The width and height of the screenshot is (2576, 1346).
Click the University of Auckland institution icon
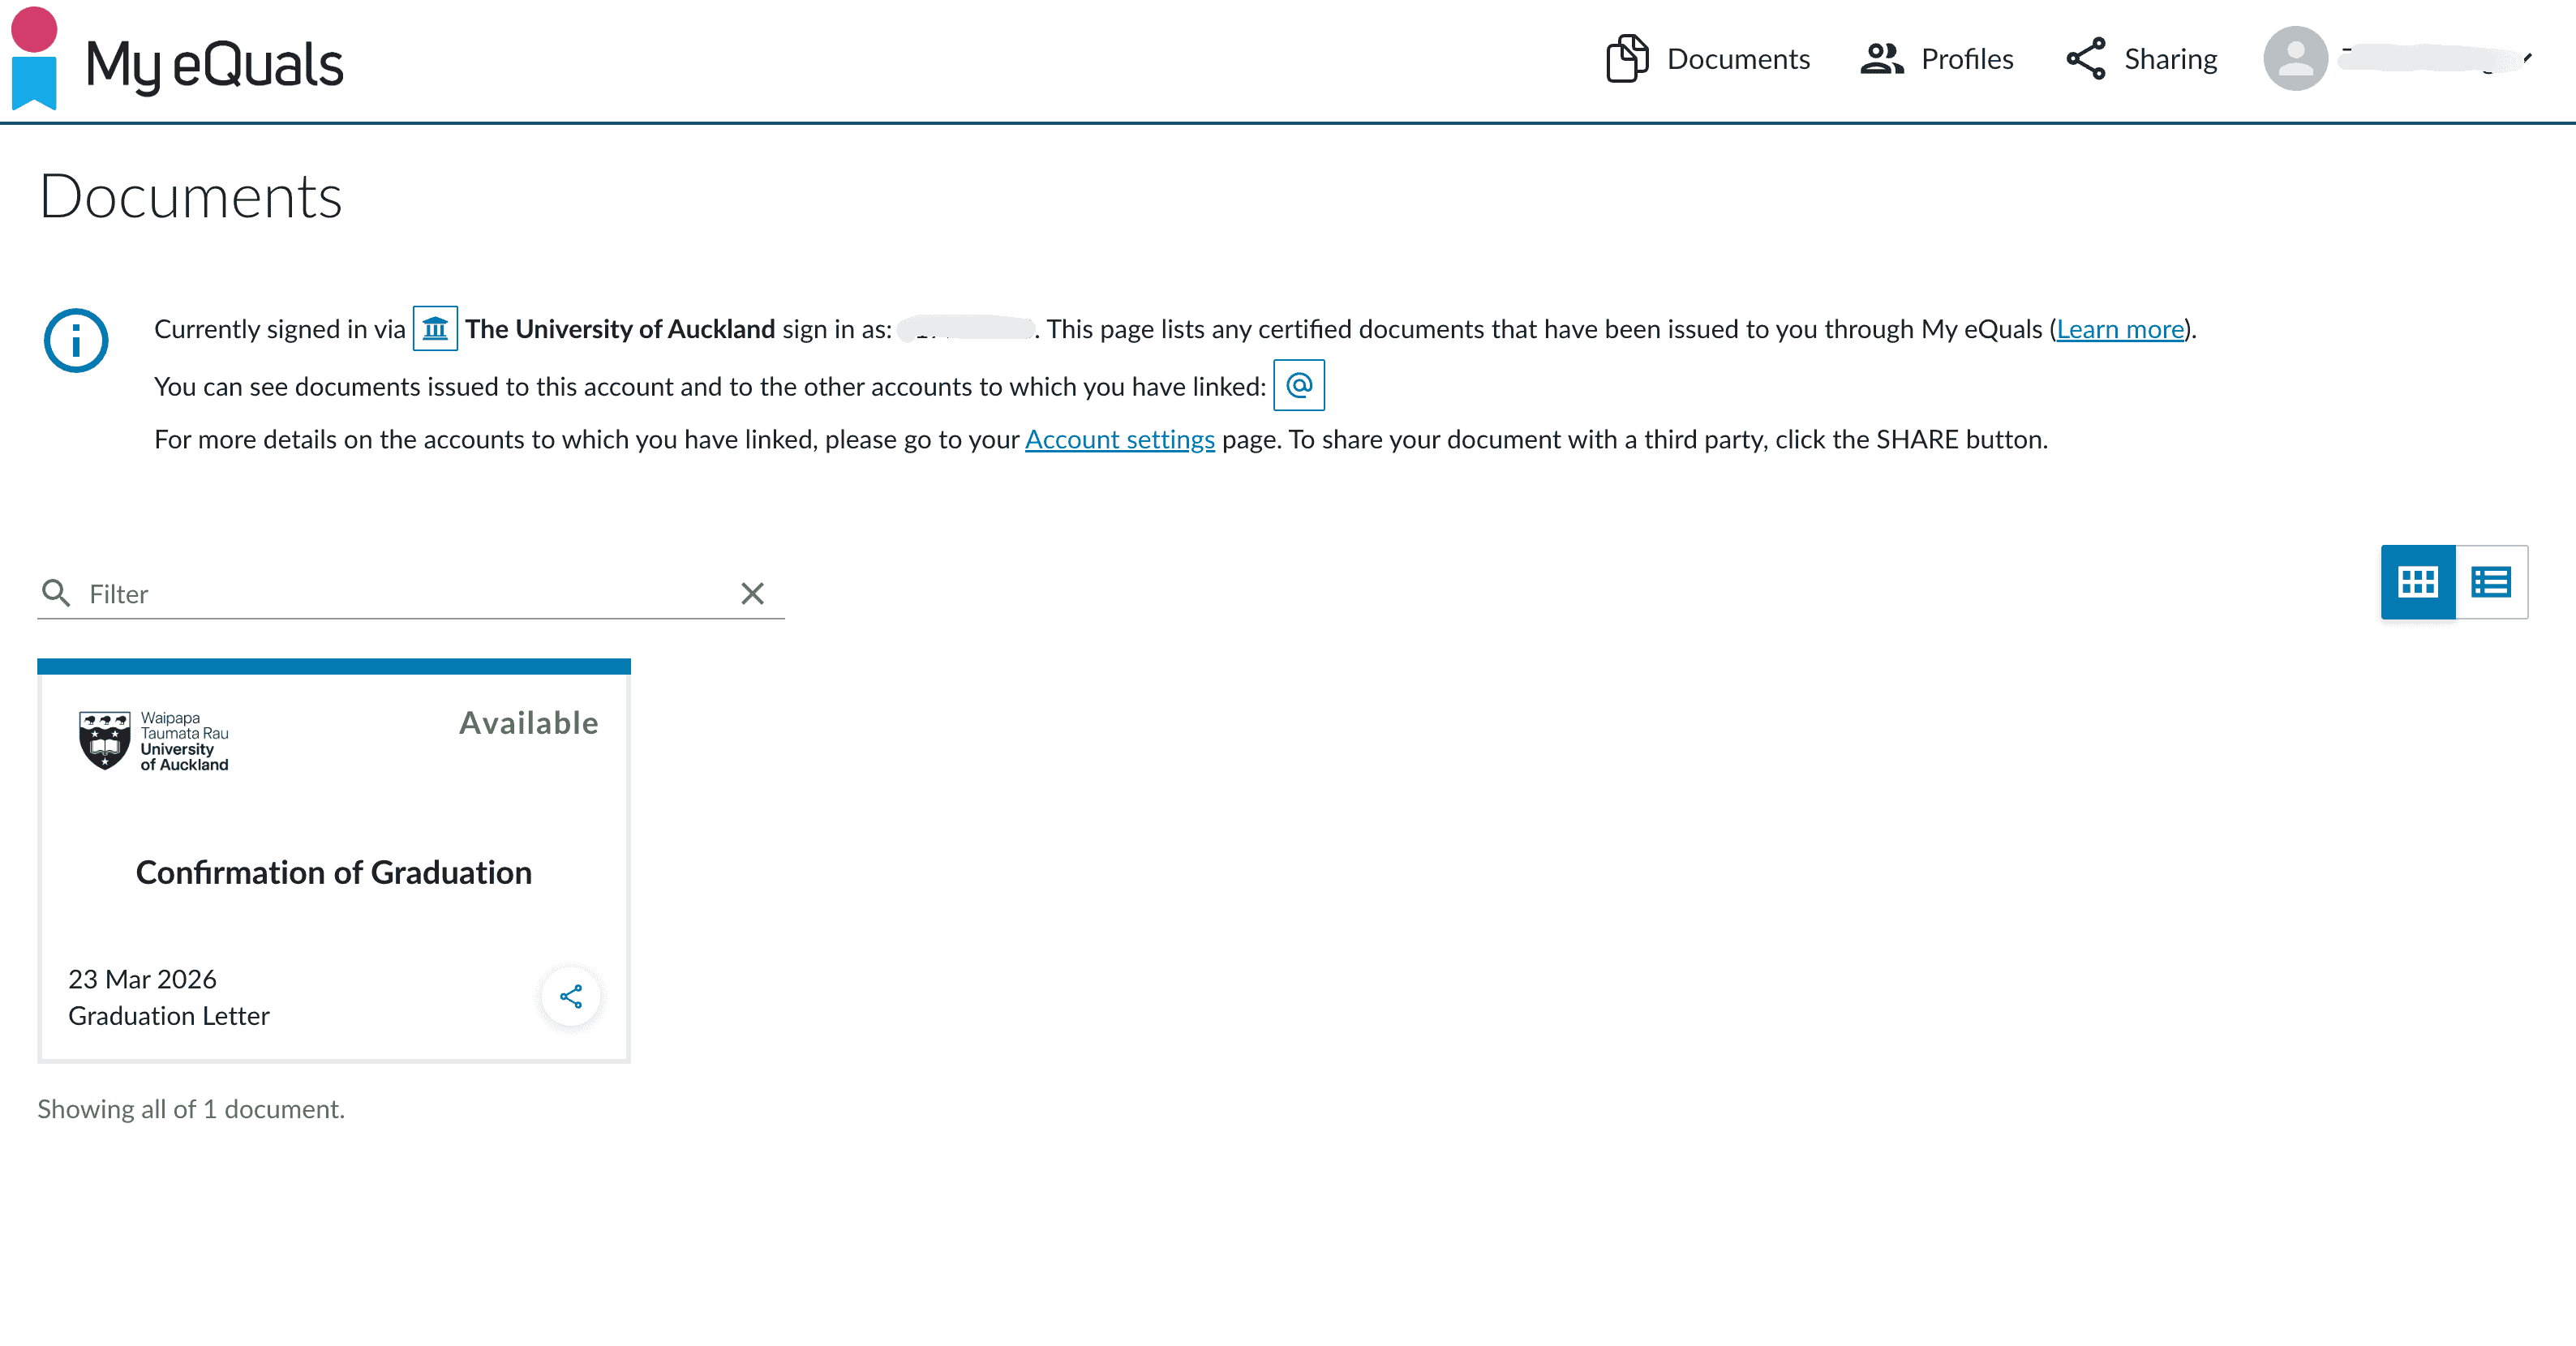[435, 329]
